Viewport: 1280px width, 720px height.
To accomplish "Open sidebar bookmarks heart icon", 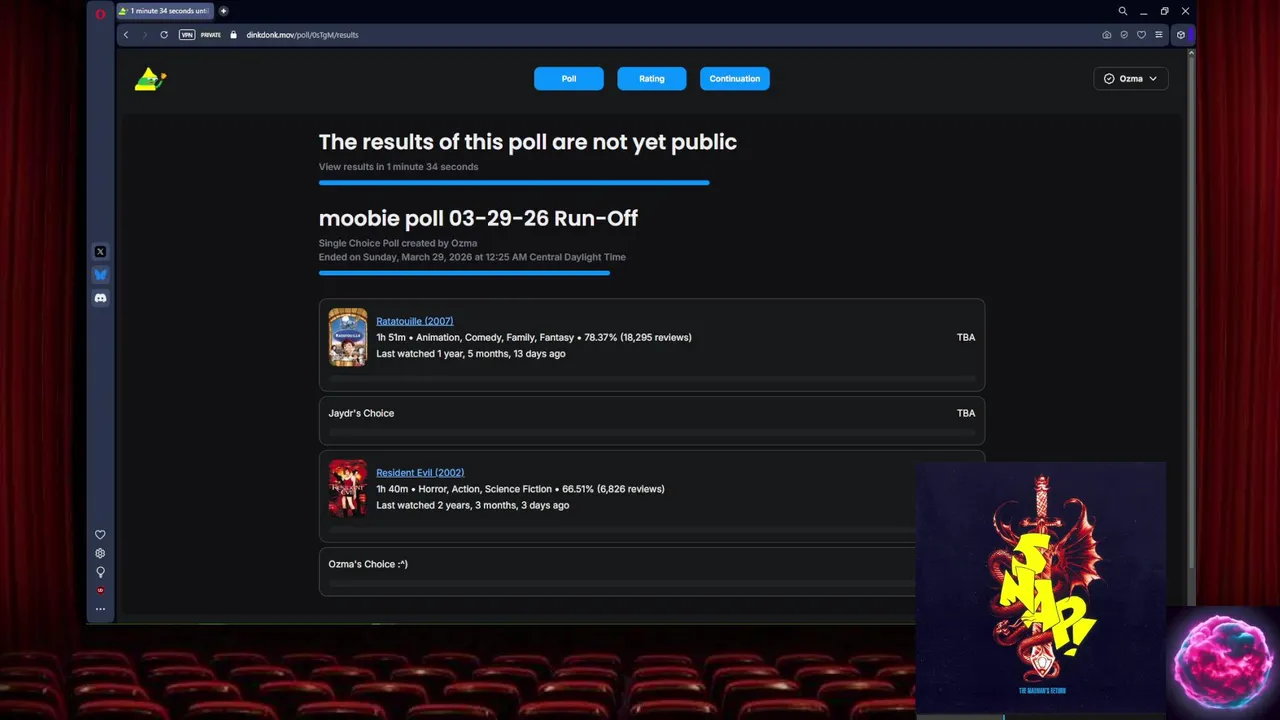I will pos(100,535).
